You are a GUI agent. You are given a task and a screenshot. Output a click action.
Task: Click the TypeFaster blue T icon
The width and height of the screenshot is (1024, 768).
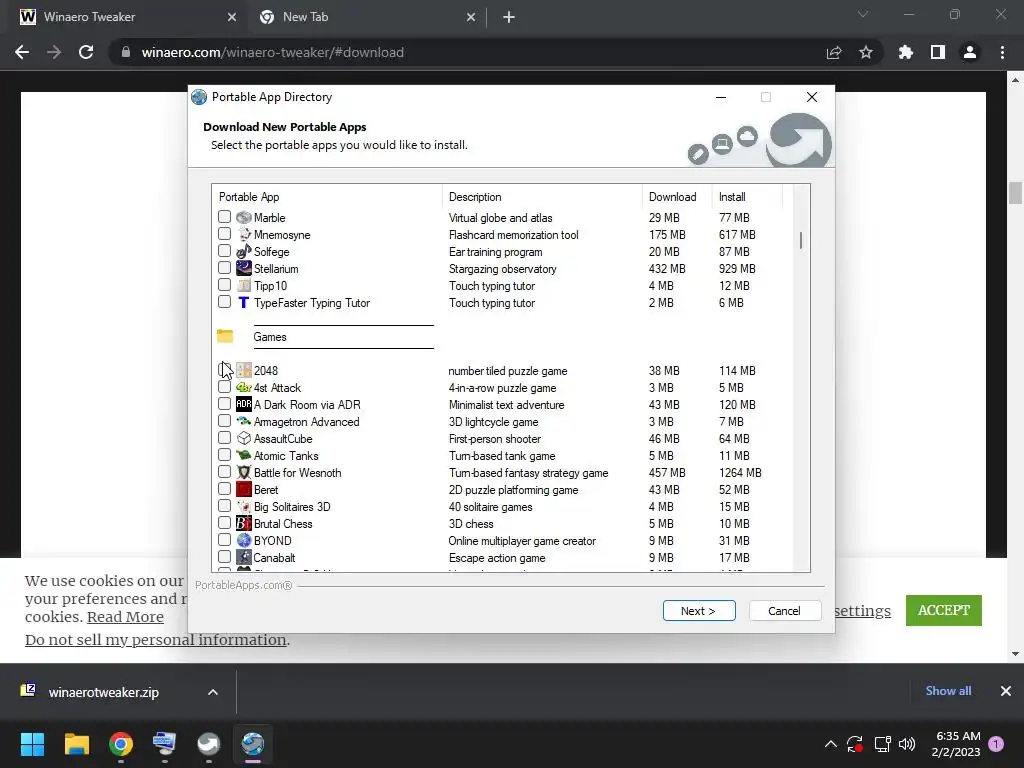244,302
